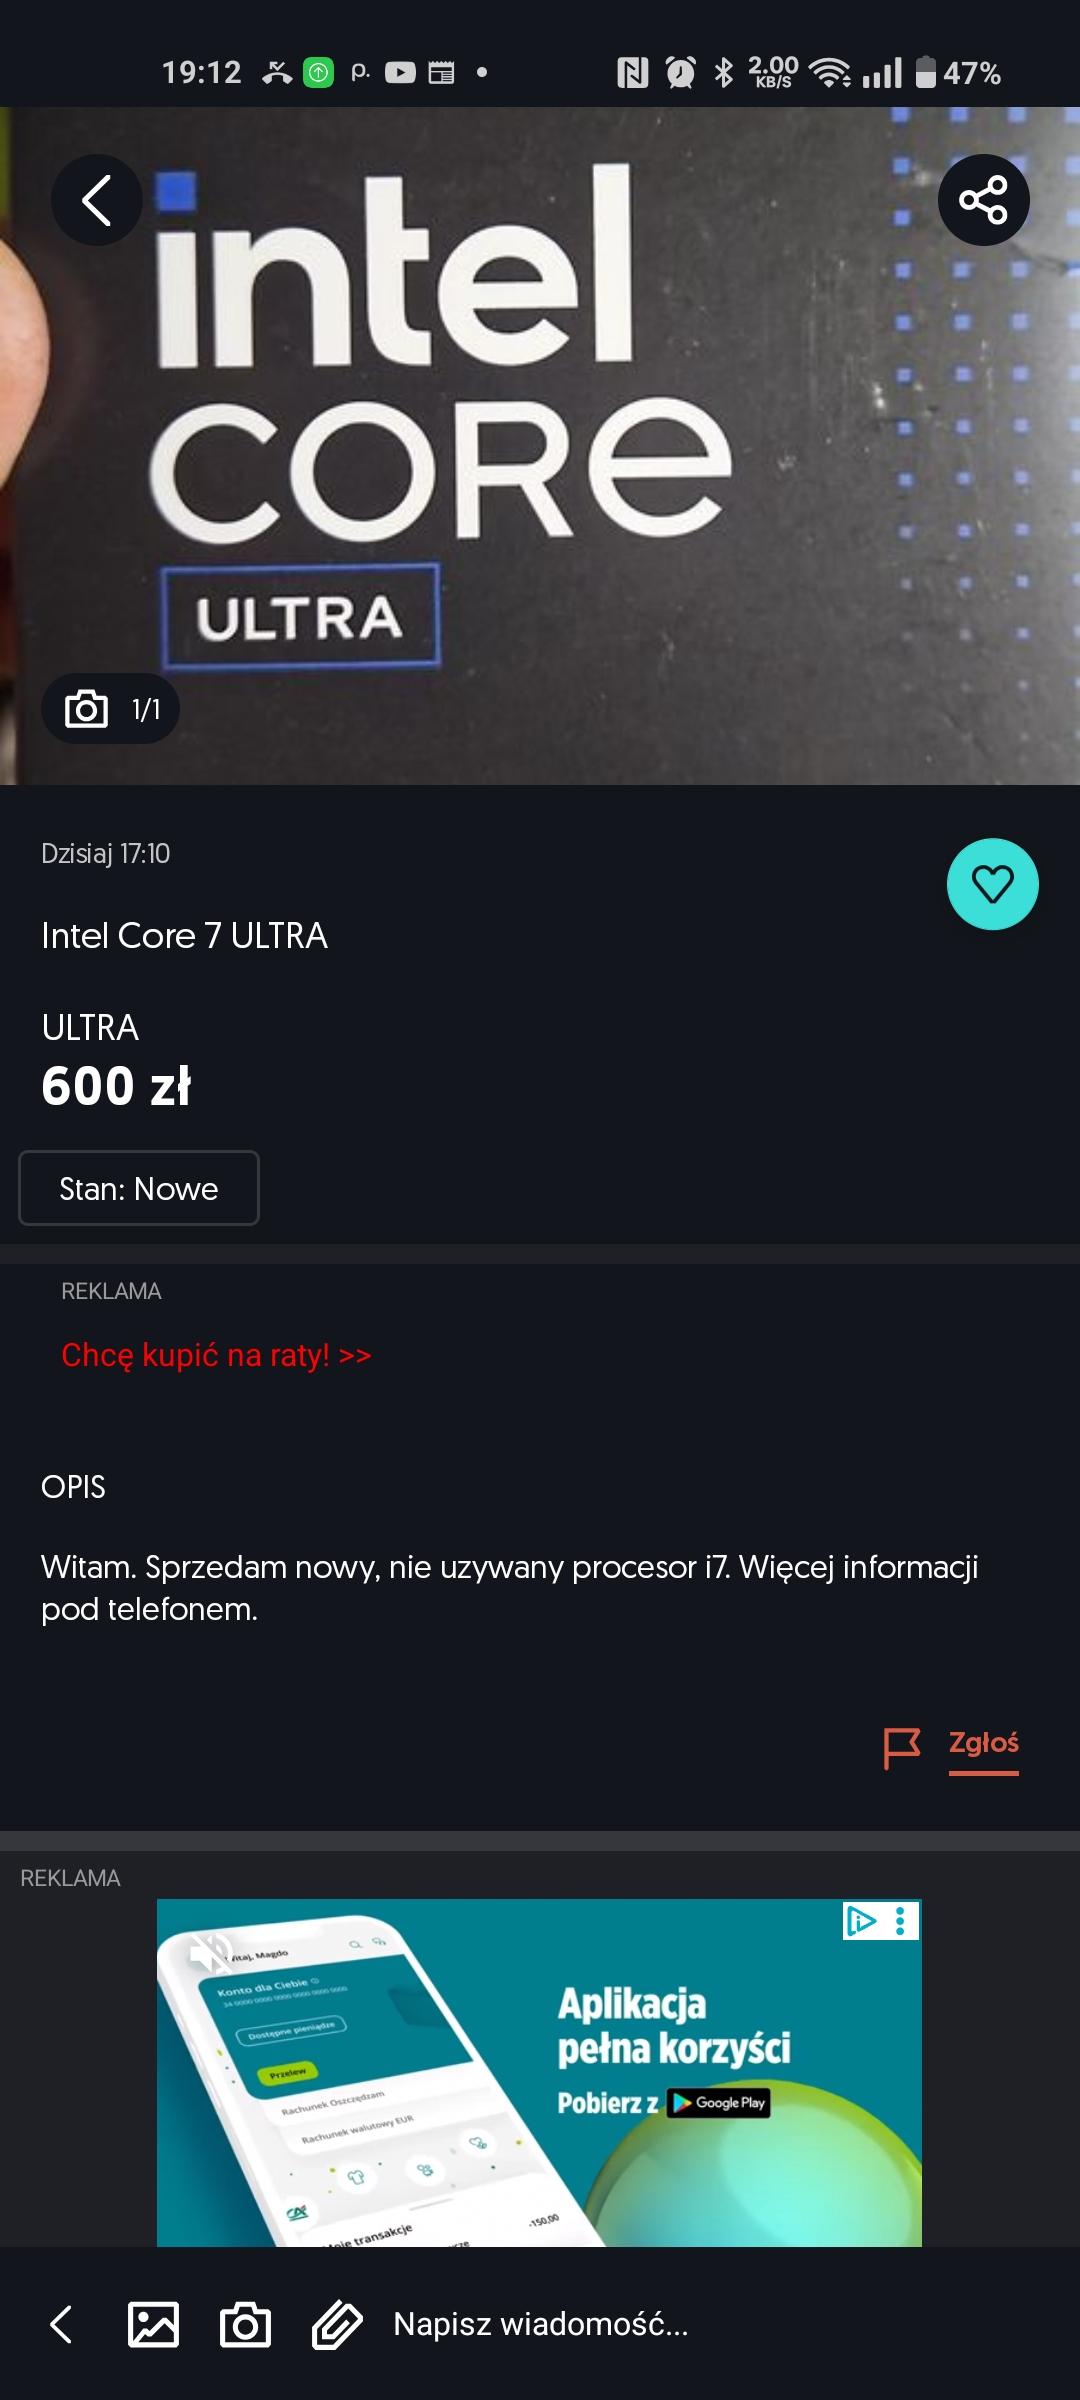This screenshot has width=1080, height=2400.
Task: Open ad options three-dot menu
Action: tap(901, 1920)
